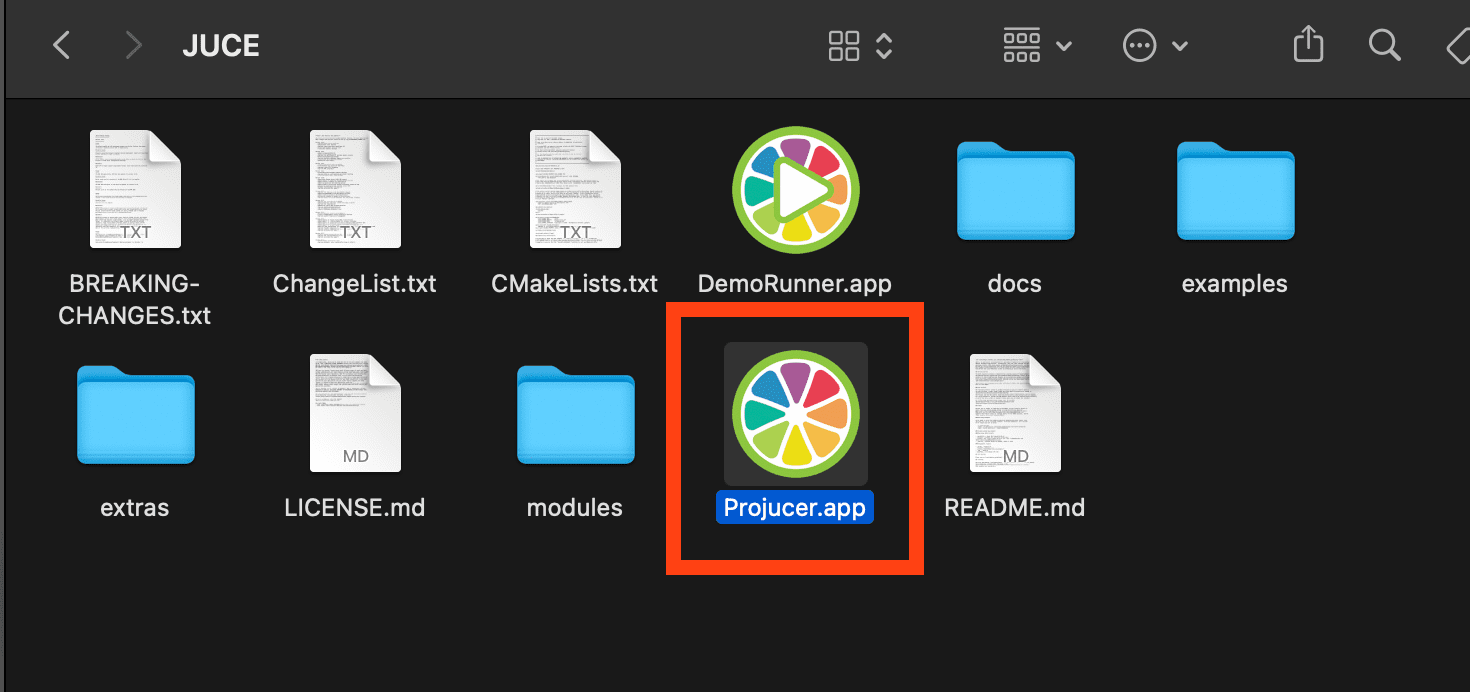
Task: Select the docs folder icon
Action: point(1015,190)
